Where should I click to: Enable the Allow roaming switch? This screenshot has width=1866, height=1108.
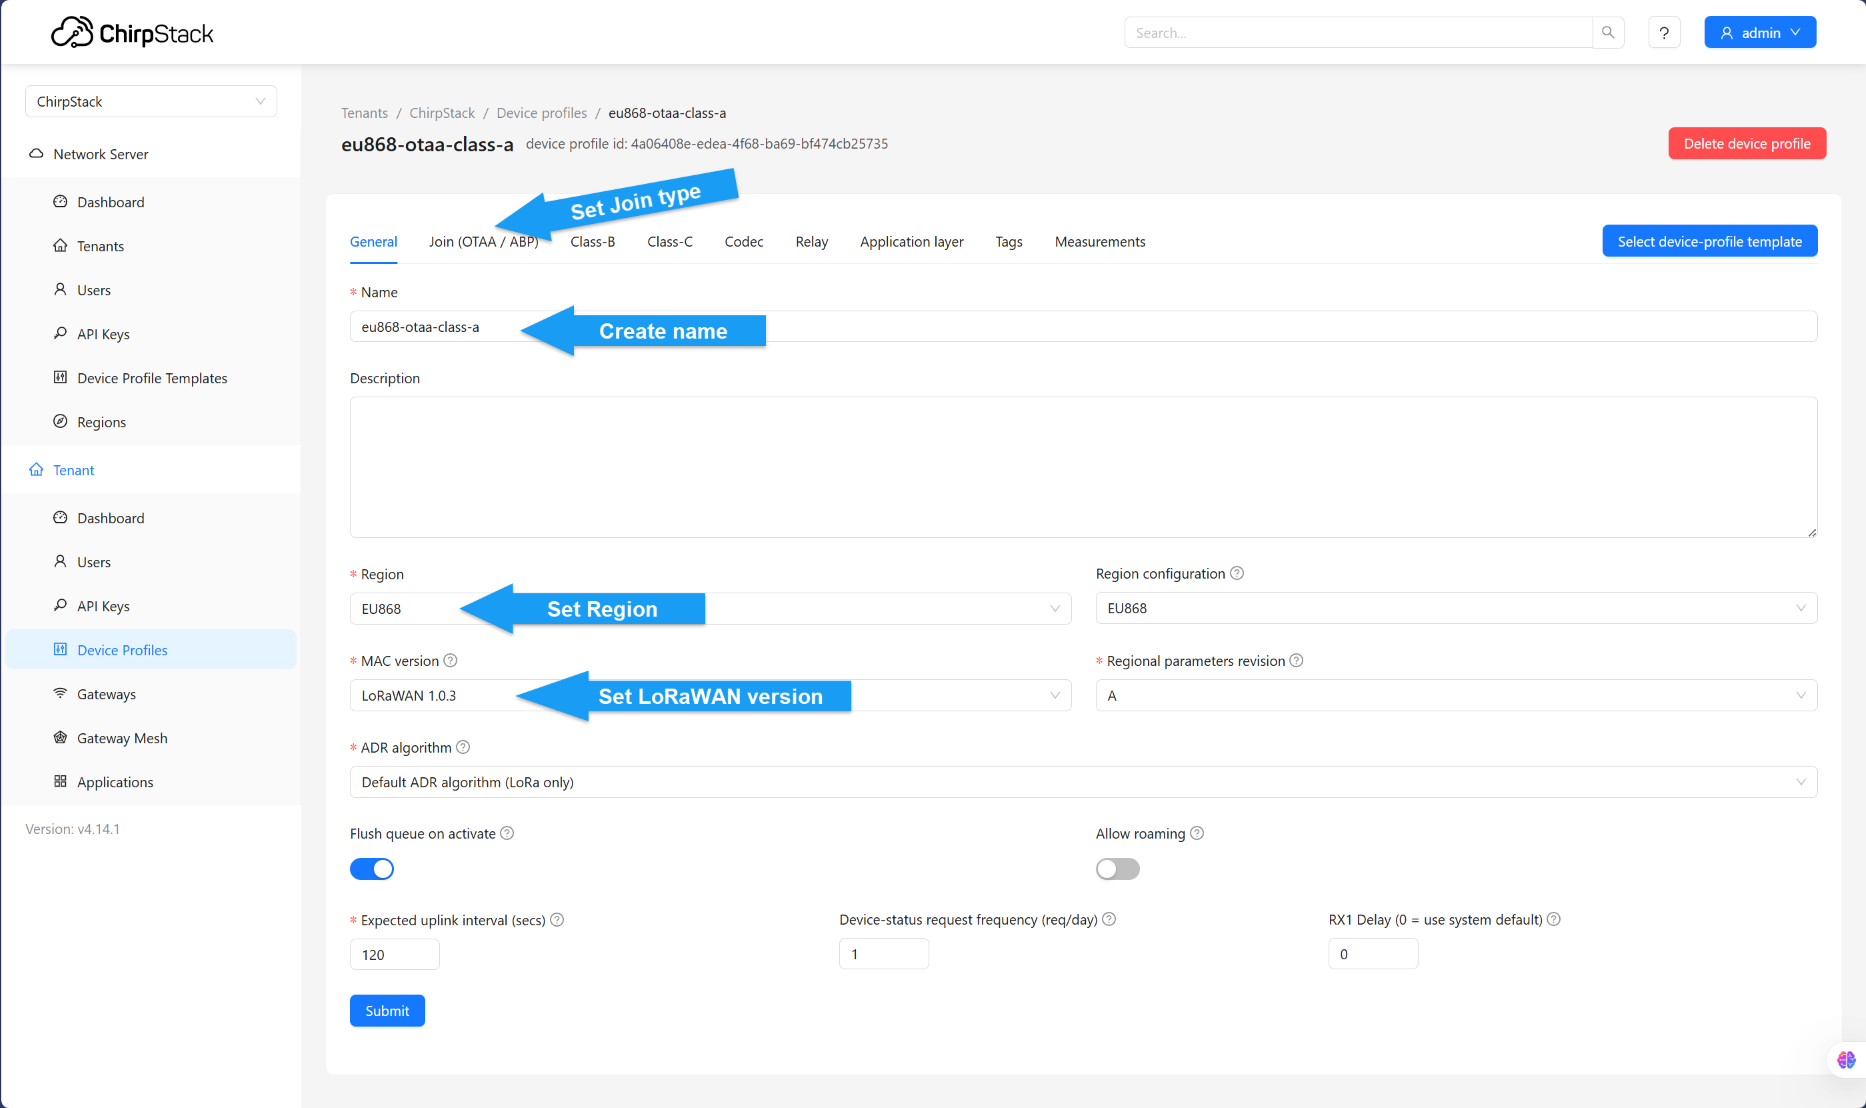1118,869
